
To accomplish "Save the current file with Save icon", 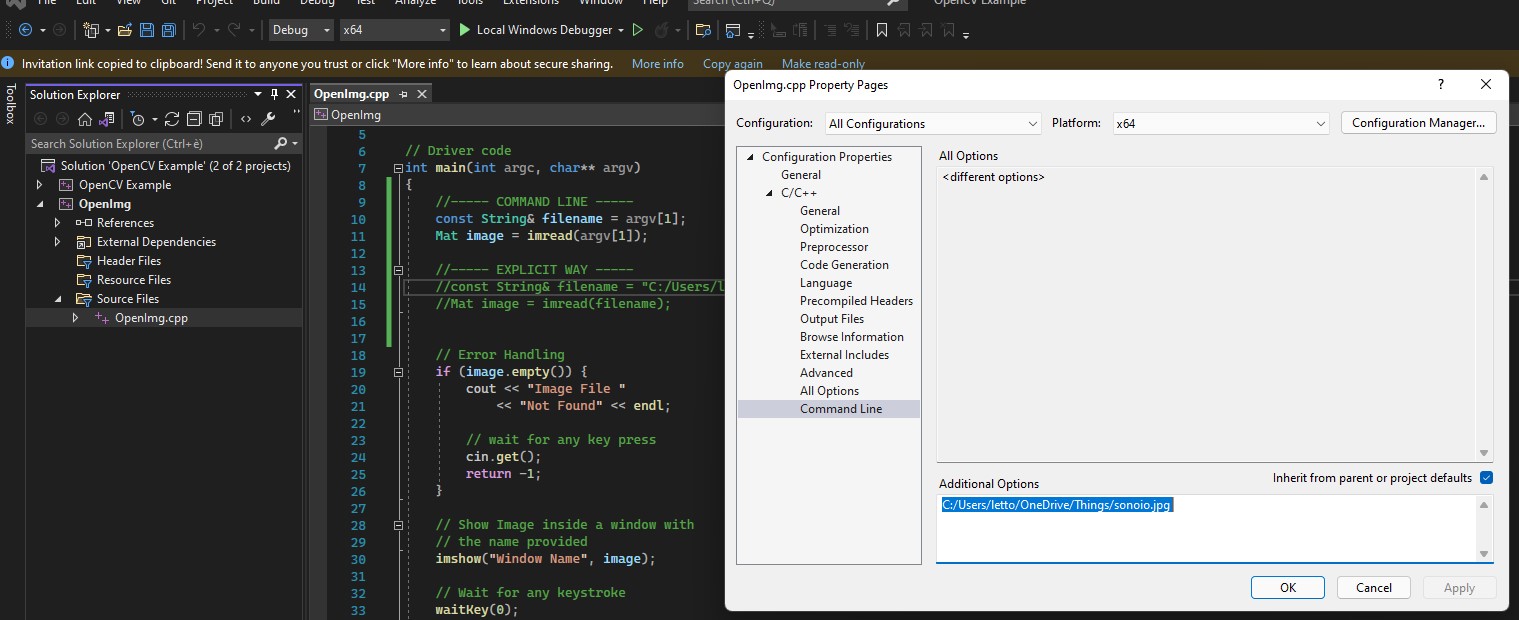I will pyautogui.click(x=147, y=30).
